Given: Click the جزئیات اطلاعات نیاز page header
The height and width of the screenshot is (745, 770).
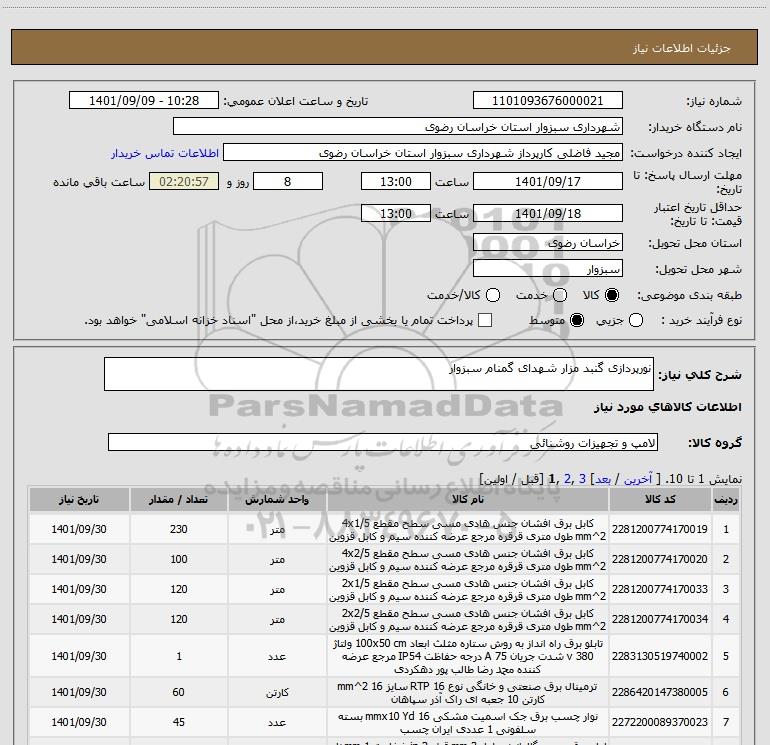Looking at the screenshot, I should pos(682,48).
